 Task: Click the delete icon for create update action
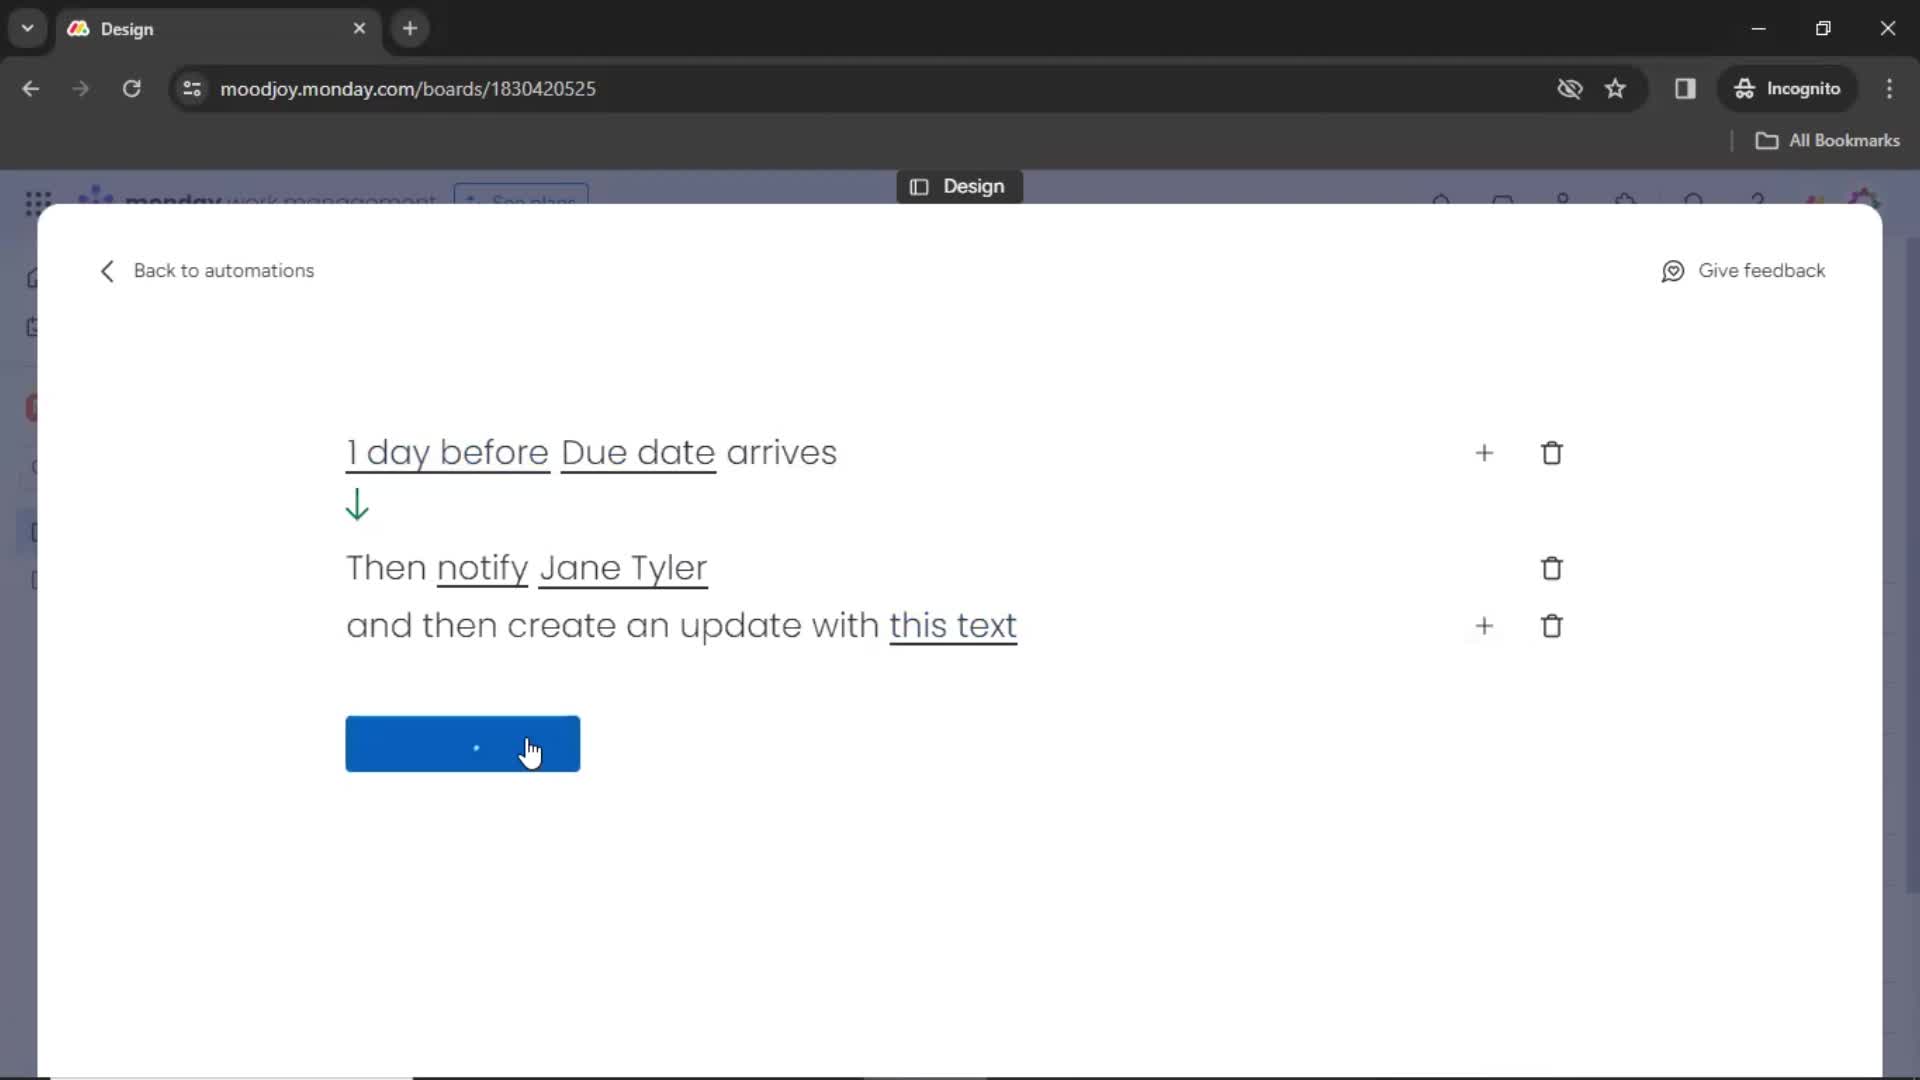[1552, 625]
